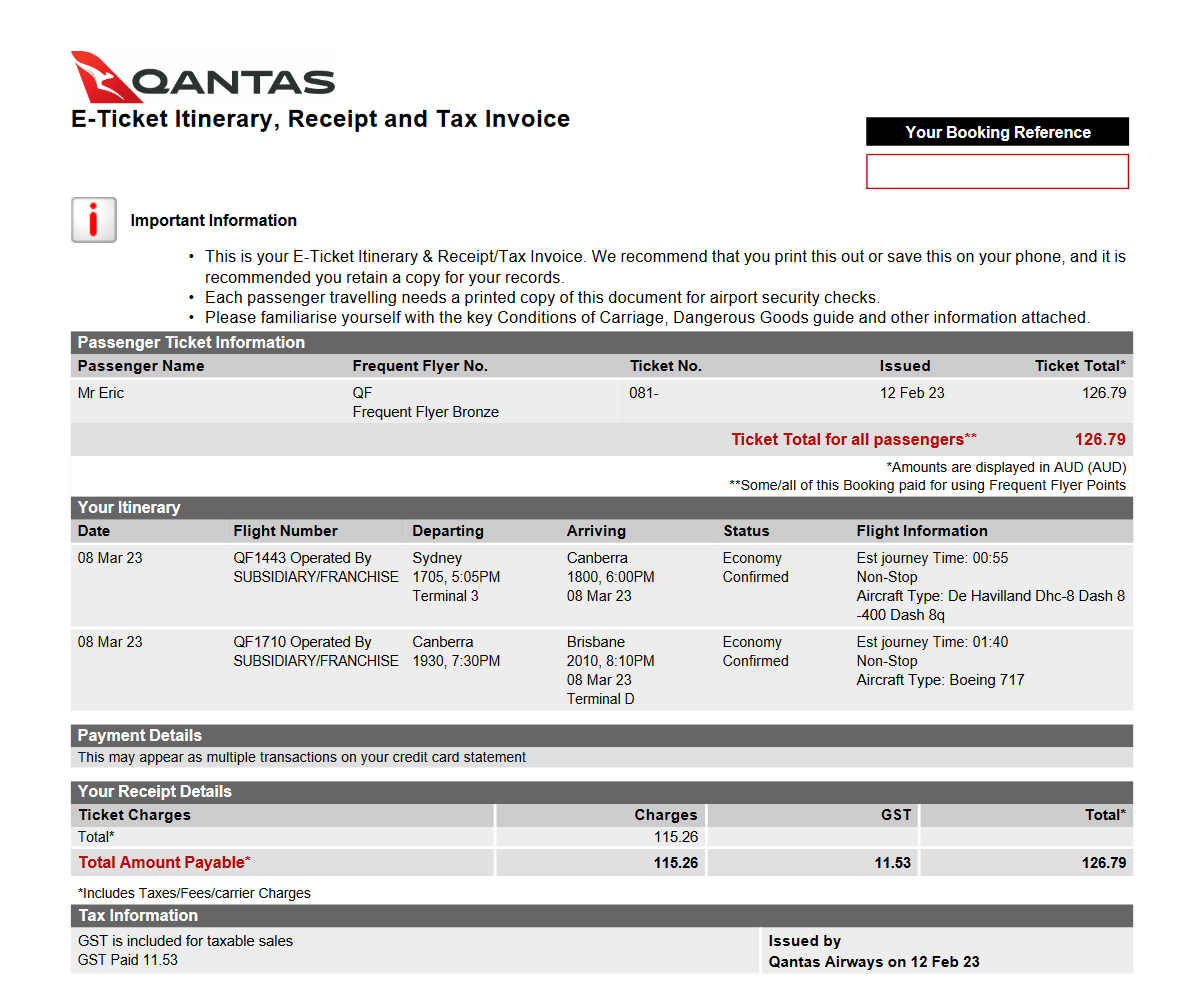Click the red Important Information icon
This screenshot has width=1190, height=987.
[93, 220]
